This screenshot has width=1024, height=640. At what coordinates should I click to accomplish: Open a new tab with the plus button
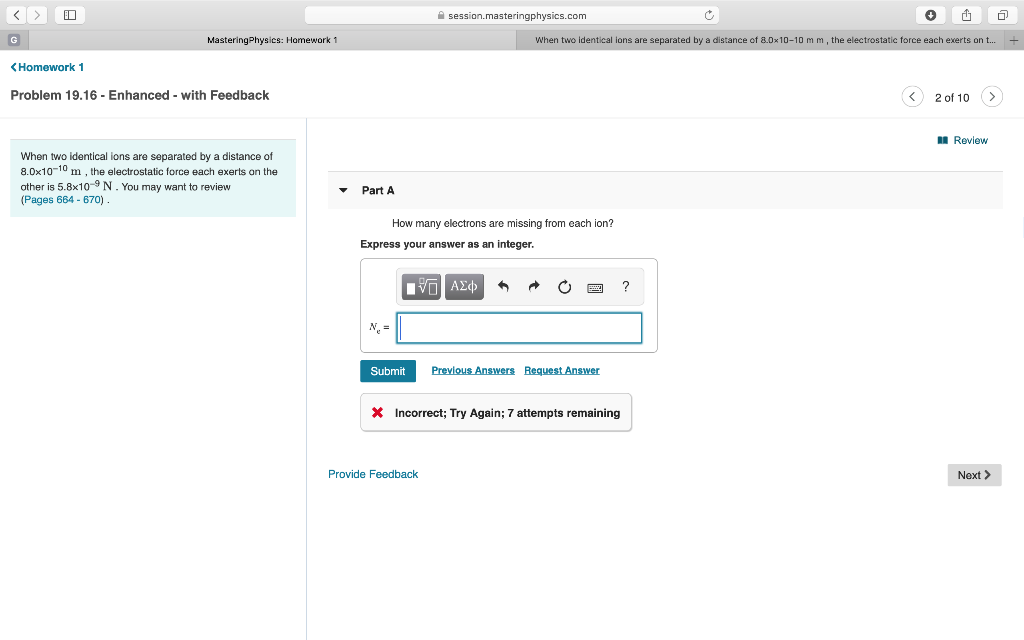[1014, 41]
